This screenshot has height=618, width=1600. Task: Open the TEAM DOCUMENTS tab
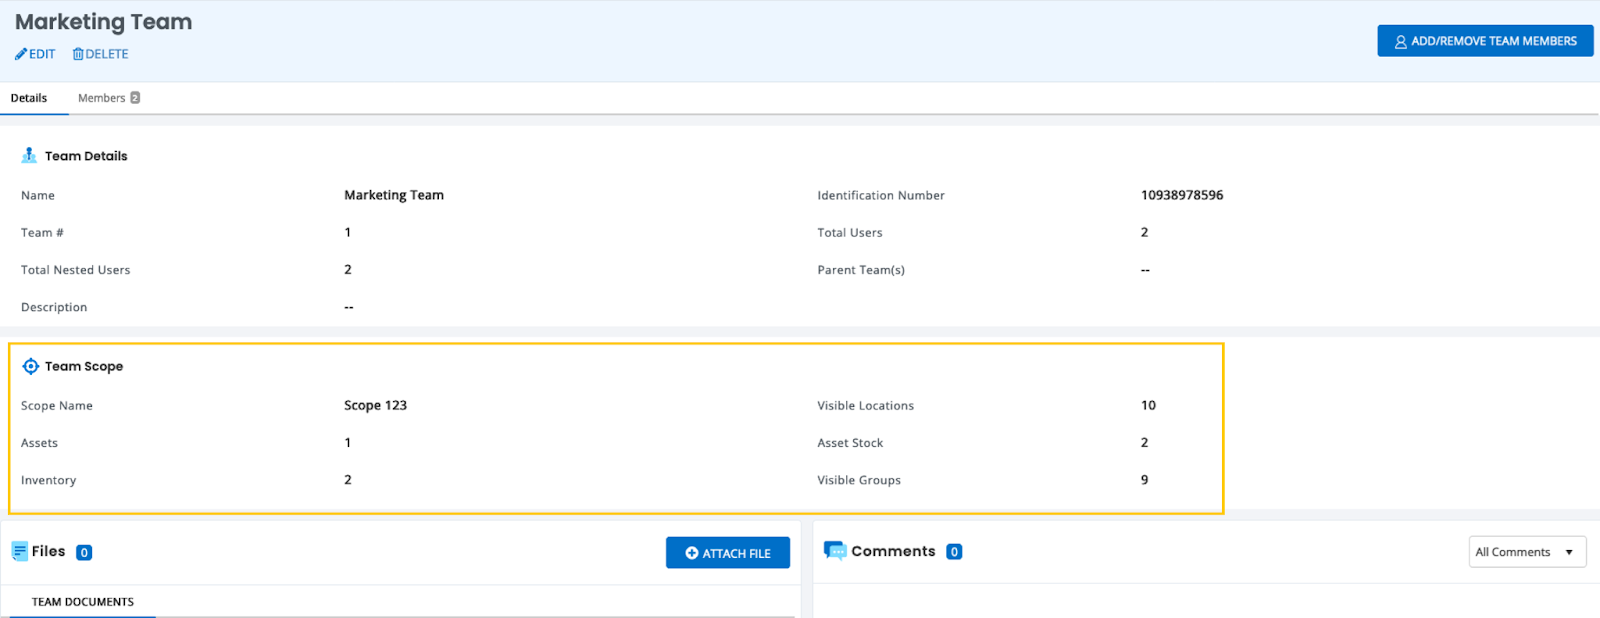coord(82,602)
